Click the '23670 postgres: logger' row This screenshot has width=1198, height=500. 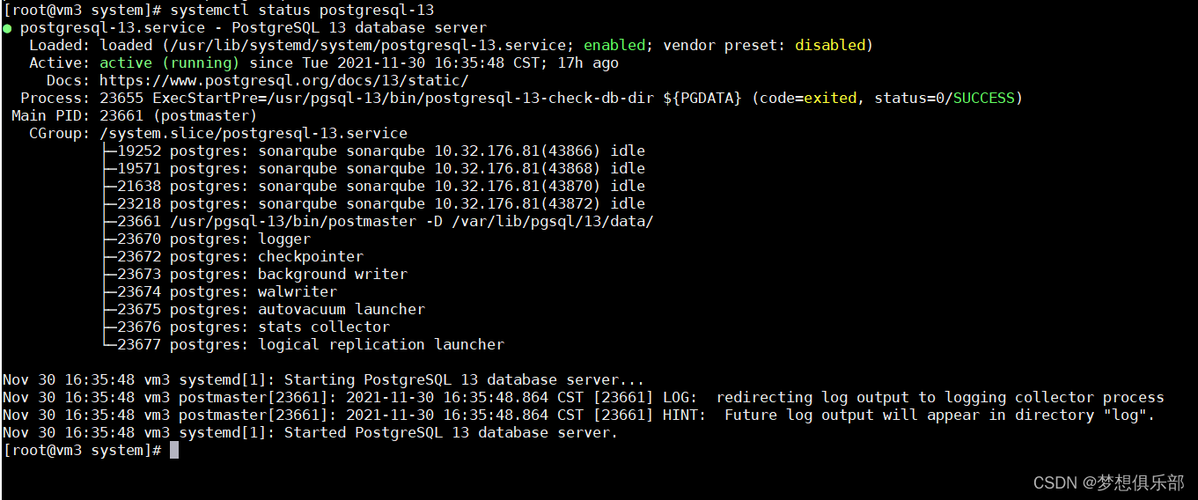click(206, 239)
